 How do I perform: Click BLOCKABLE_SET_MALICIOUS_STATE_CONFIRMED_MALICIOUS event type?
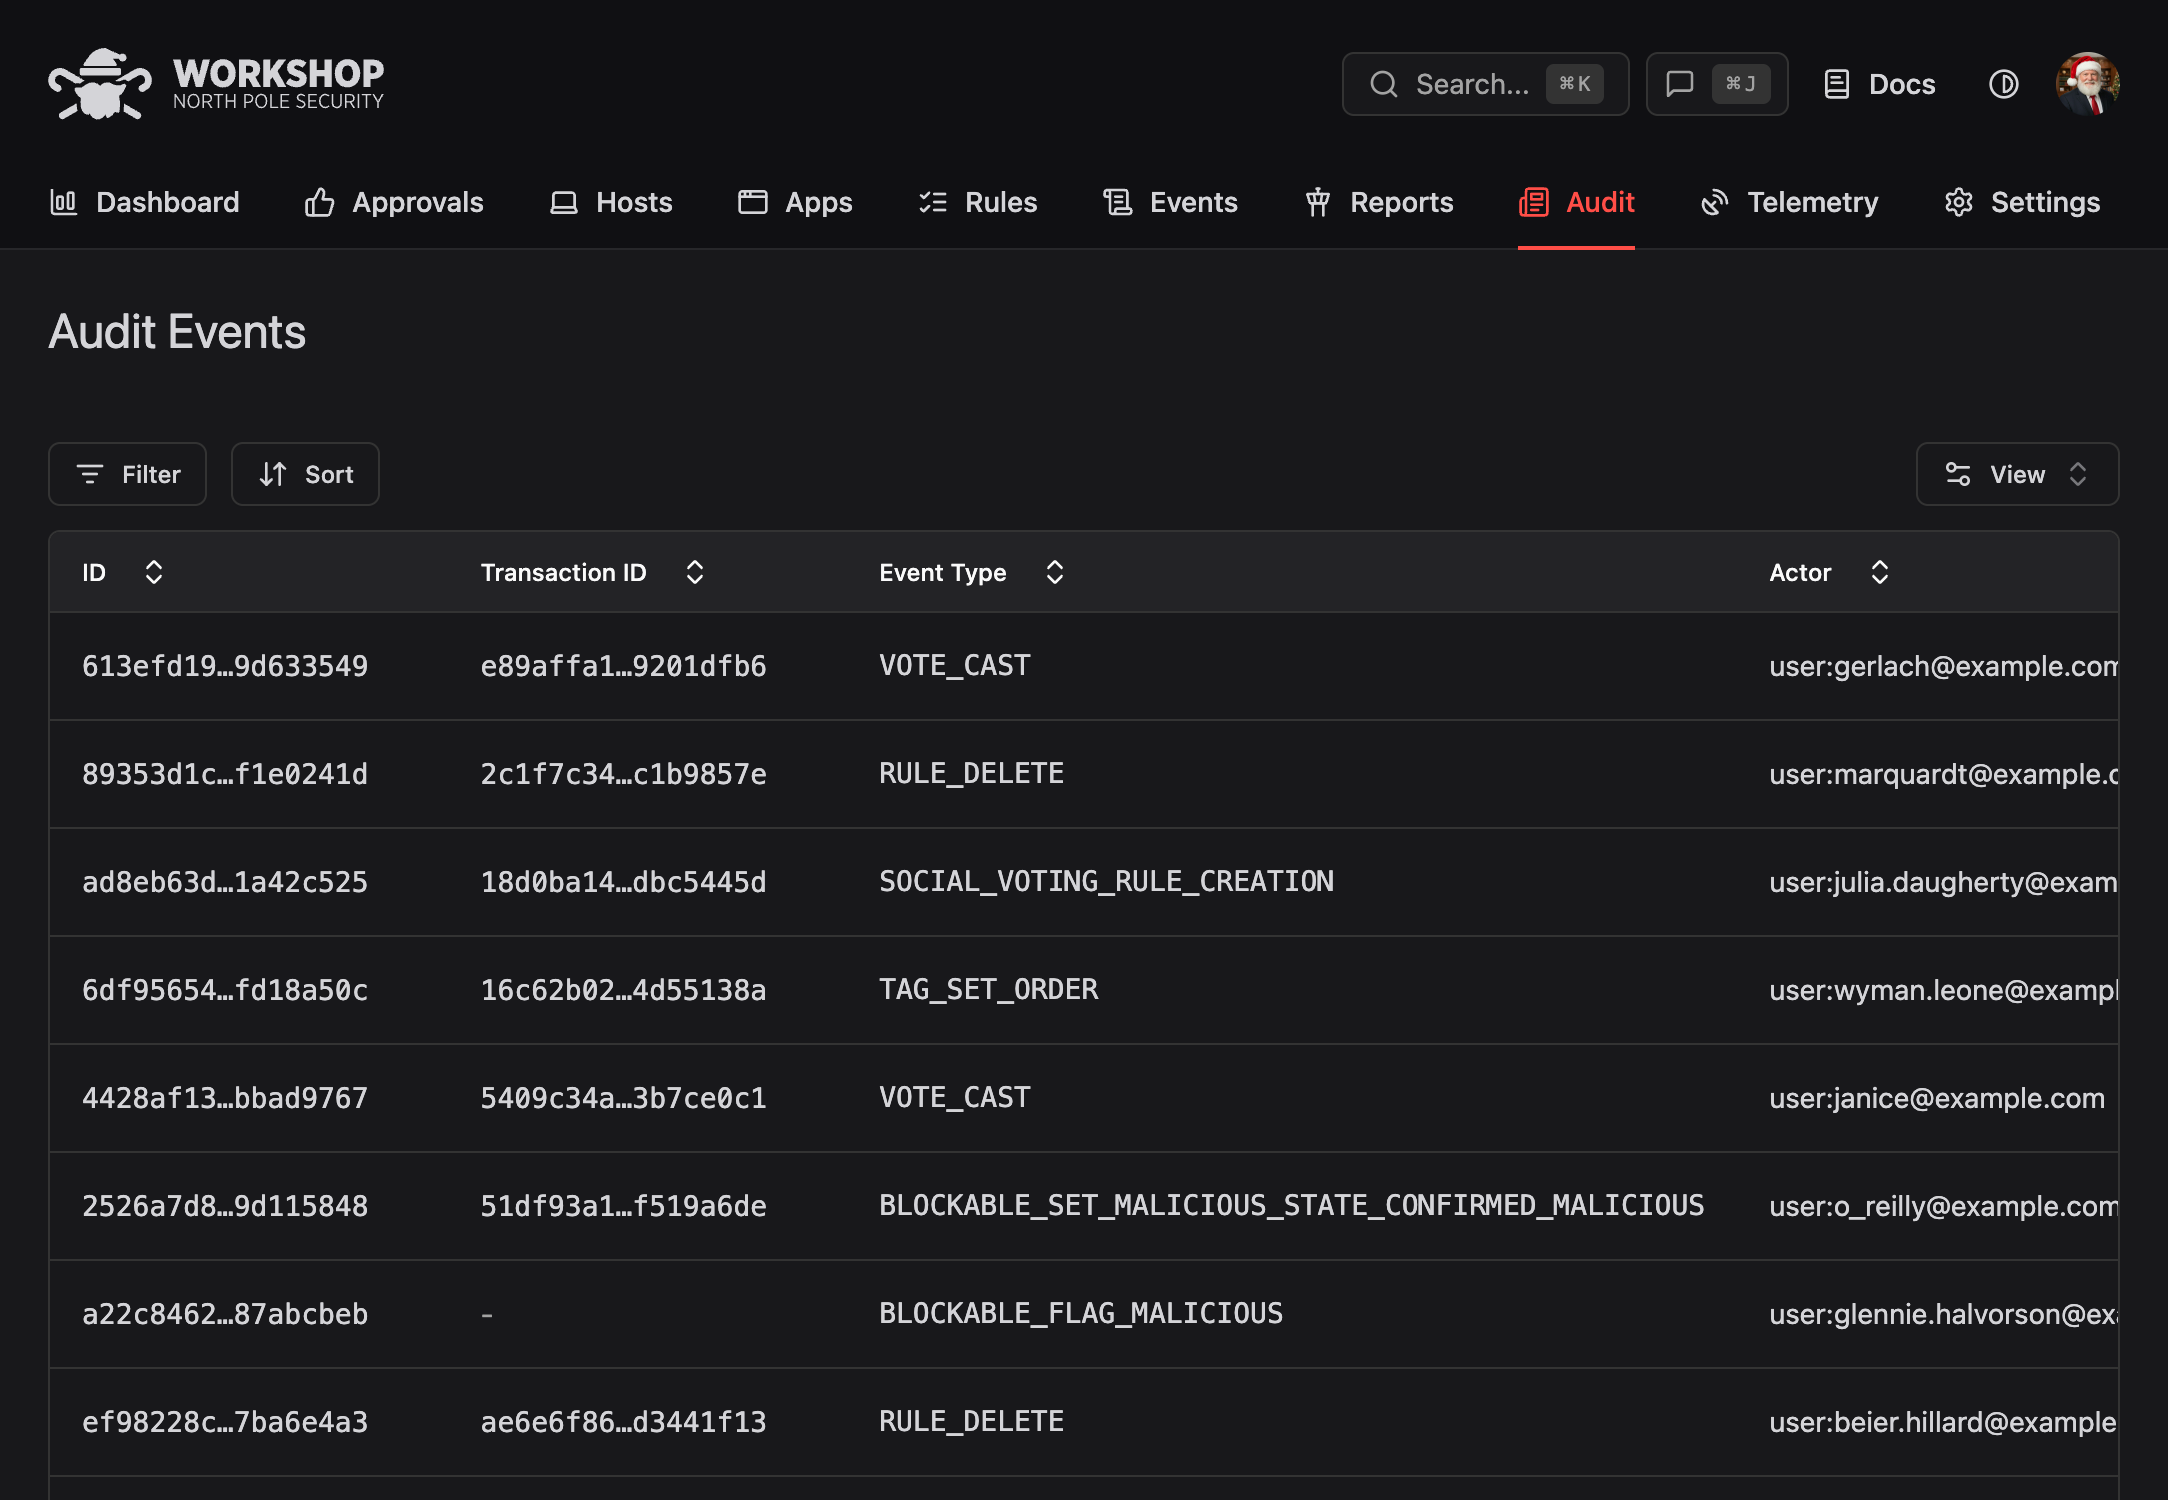click(x=1292, y=1205)
